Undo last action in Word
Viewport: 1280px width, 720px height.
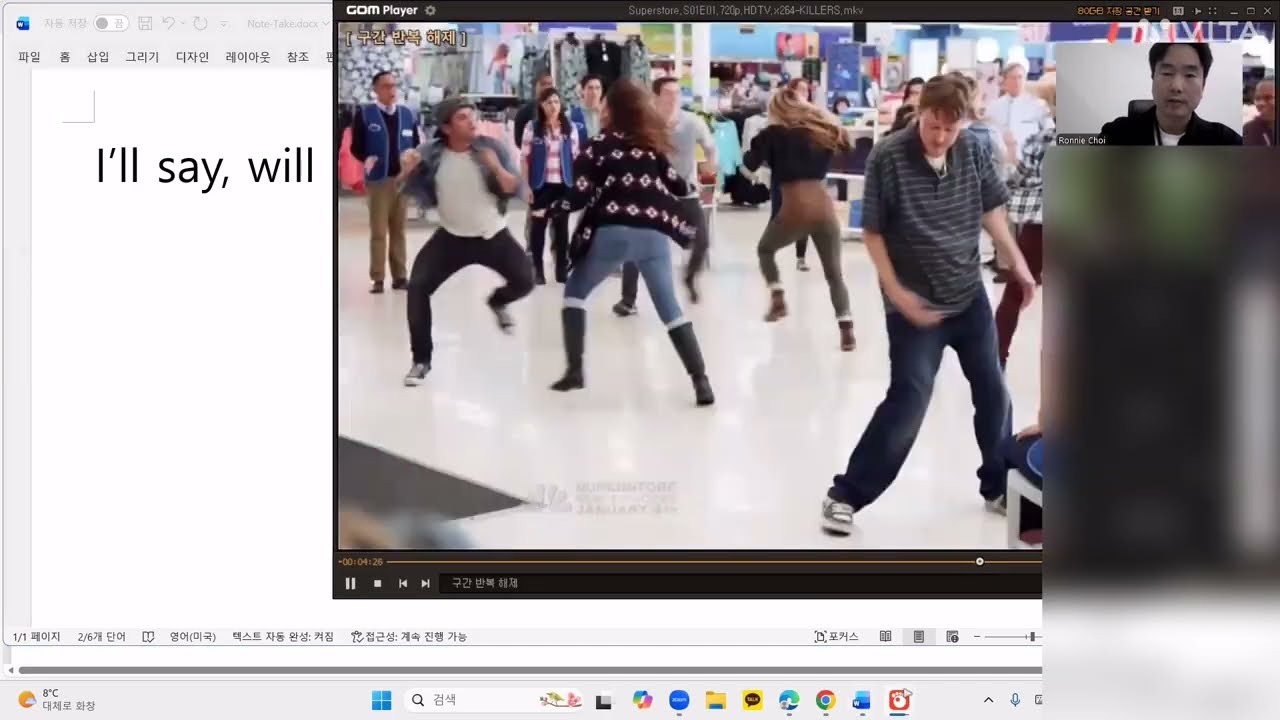(x=168, y=23)
